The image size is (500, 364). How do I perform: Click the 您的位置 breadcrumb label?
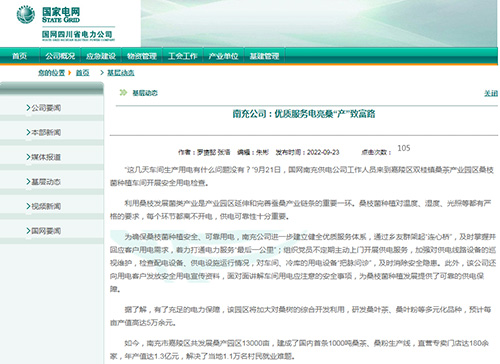coord(51,73)
